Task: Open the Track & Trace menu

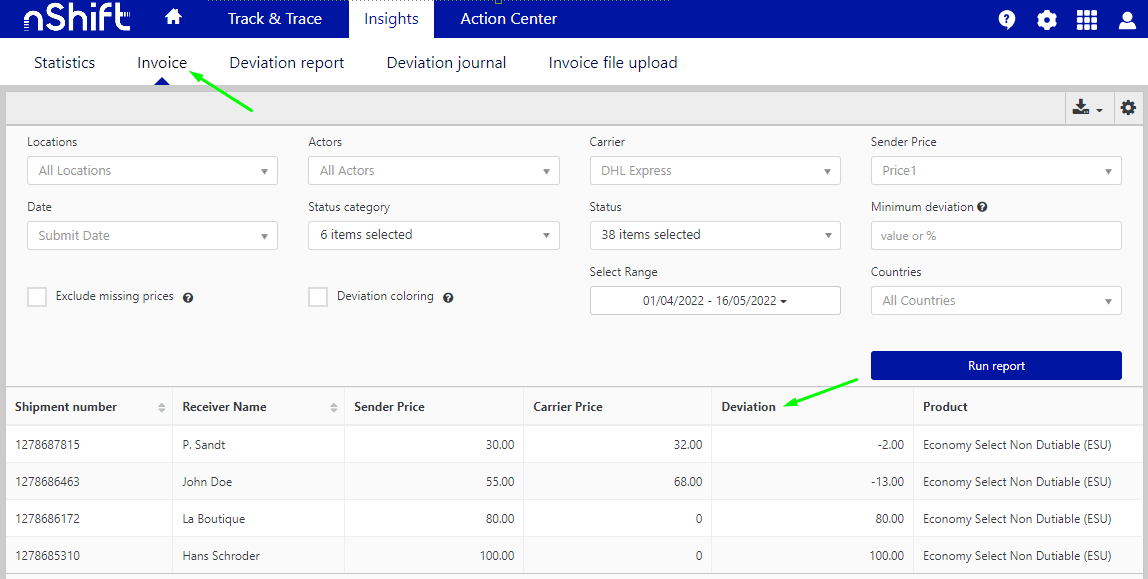Action: click(x=275, y=19)
